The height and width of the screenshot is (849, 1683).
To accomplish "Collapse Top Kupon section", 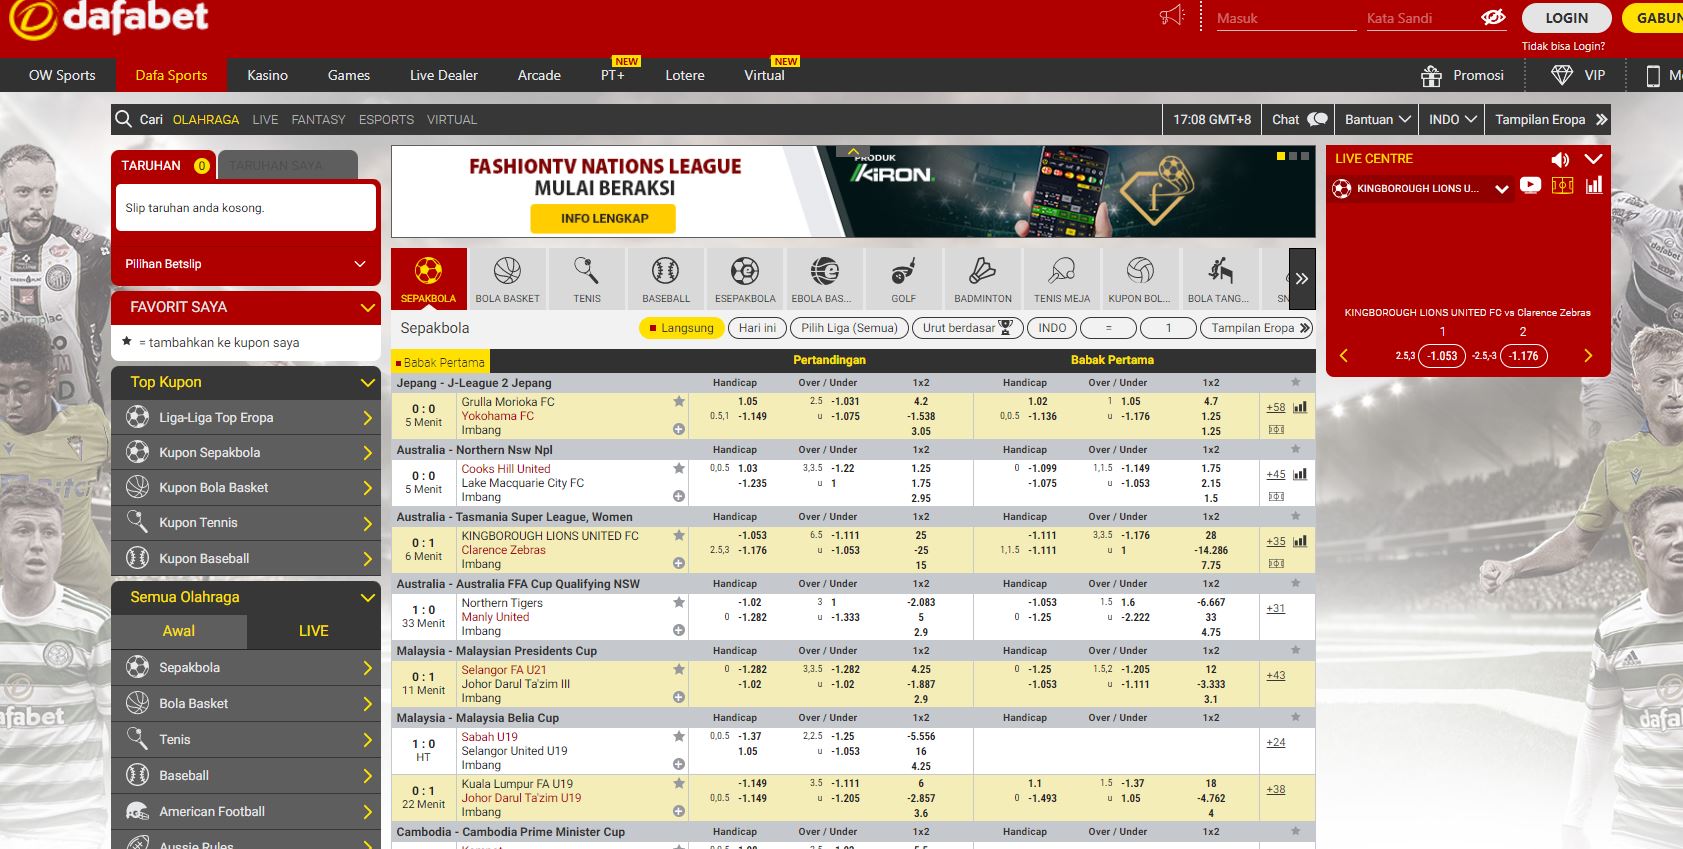I will click(367, 382).
